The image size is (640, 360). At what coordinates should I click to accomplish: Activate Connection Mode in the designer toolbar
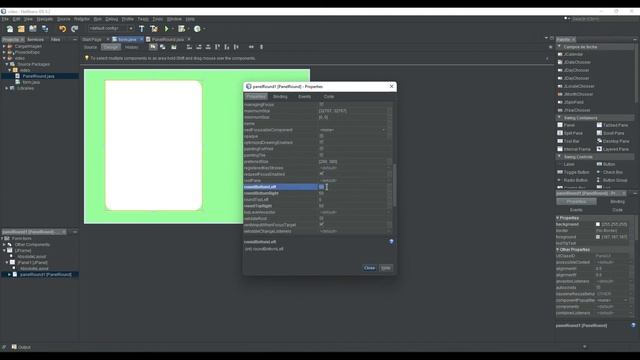[162, 47]
